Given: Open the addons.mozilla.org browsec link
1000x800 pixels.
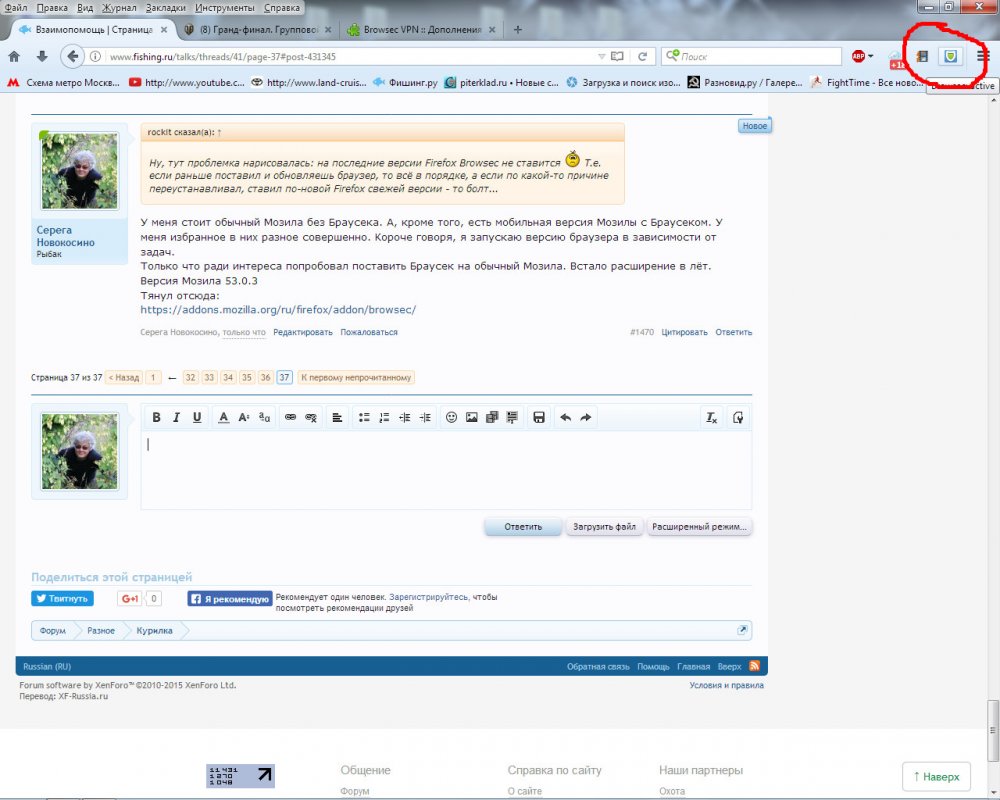Looking at the screenshot, I should point(278,310).
